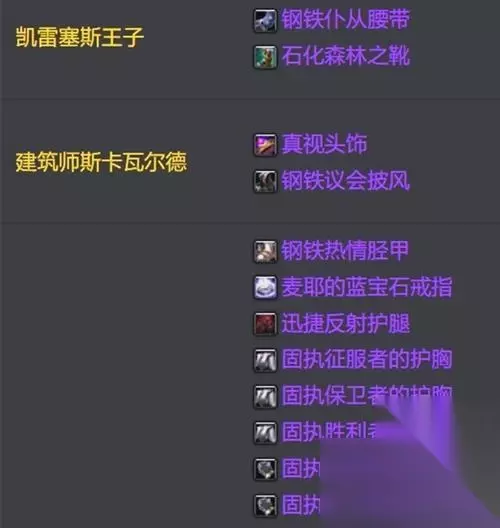
Task: Click the 真视头饰 headpiece item icon
Action: [265, 145]
